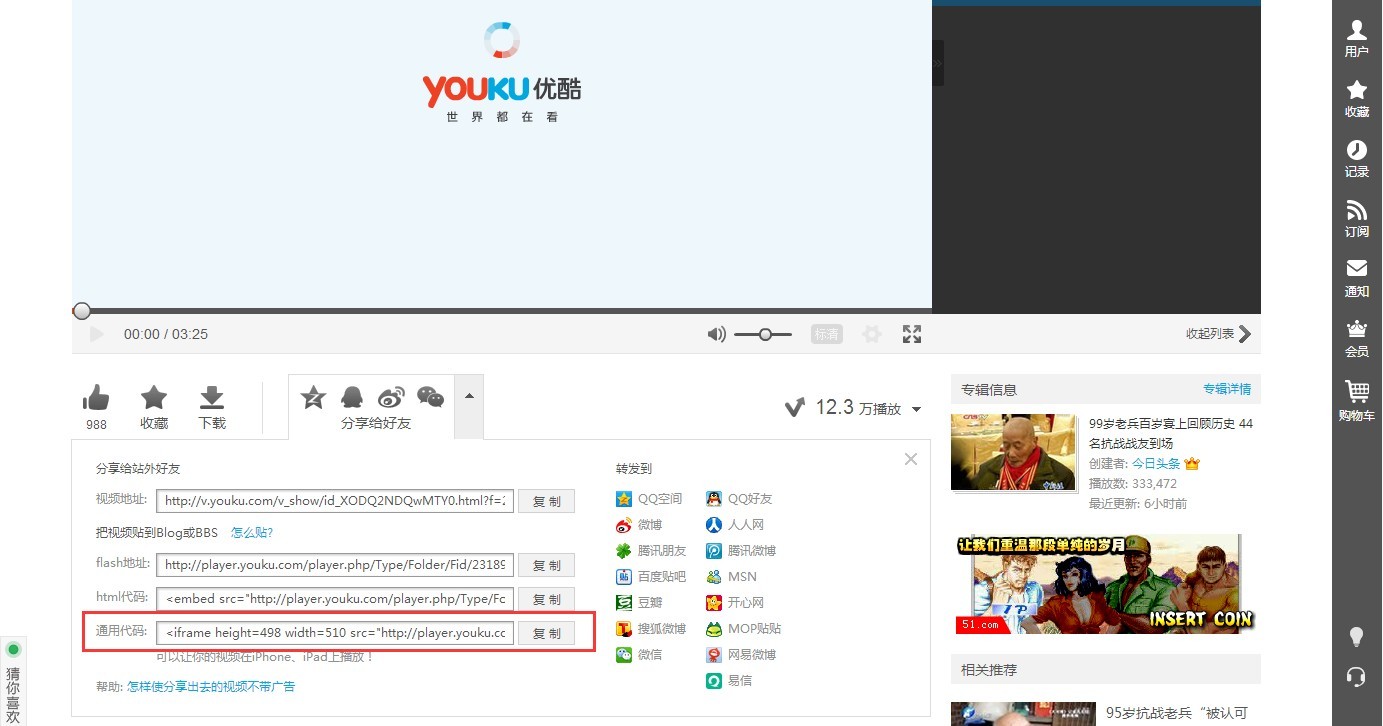
Task: Open 收藏 star icon in right sidebar
Action: click(1356, 98)
